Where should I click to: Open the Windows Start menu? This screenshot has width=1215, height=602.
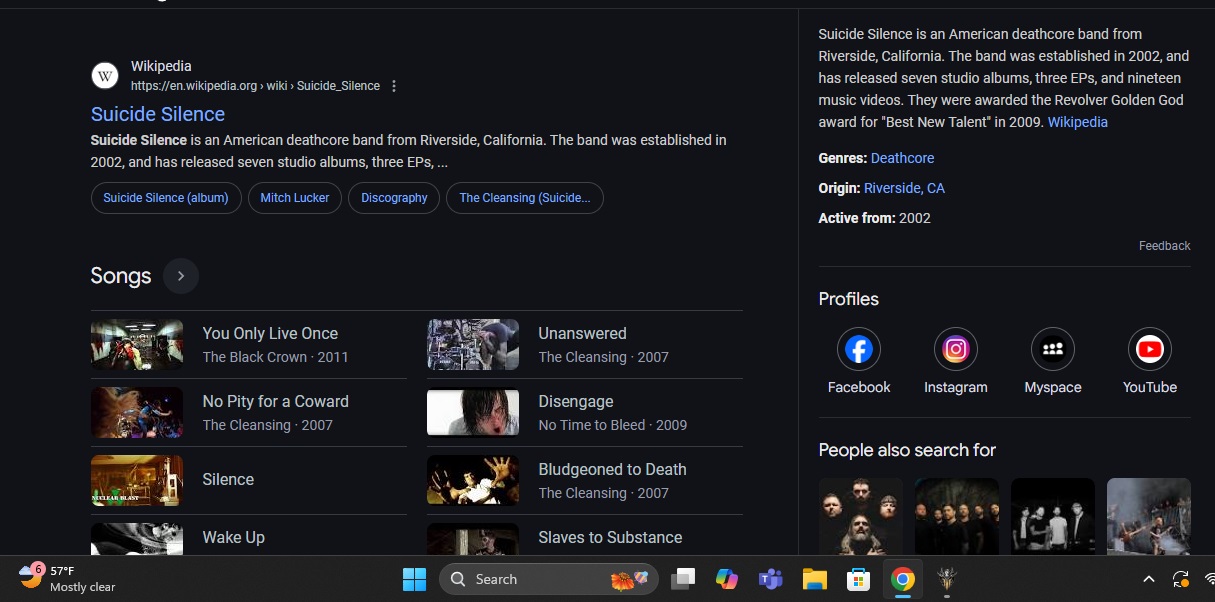coord(414,579)
